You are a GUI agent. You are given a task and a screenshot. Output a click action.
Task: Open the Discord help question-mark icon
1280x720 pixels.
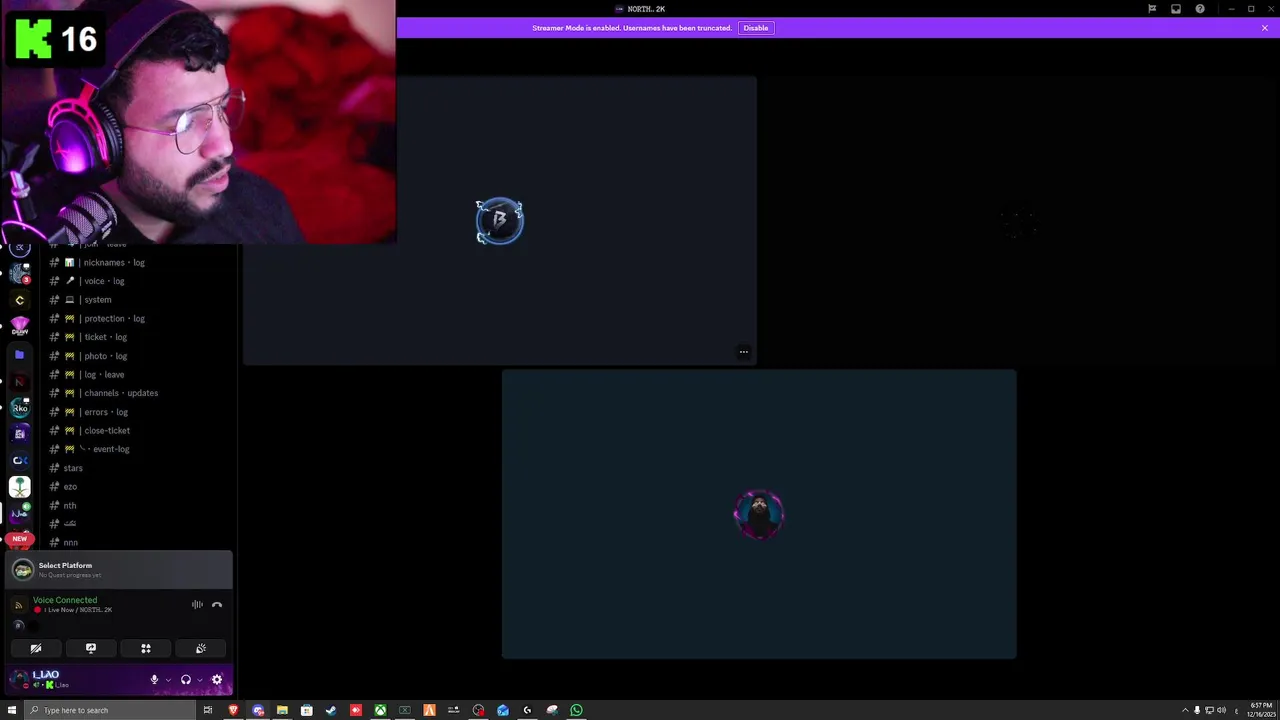[1200, 9]
